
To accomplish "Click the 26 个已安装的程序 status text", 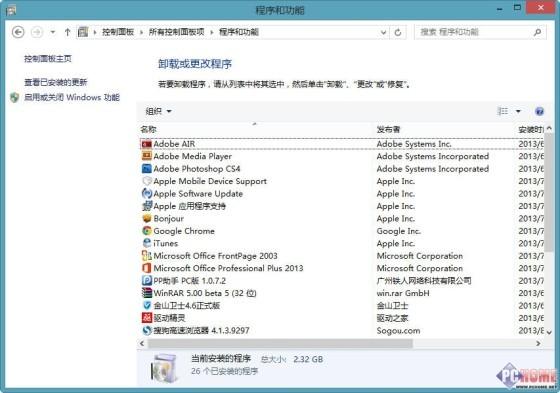I will tap(224, 371).
